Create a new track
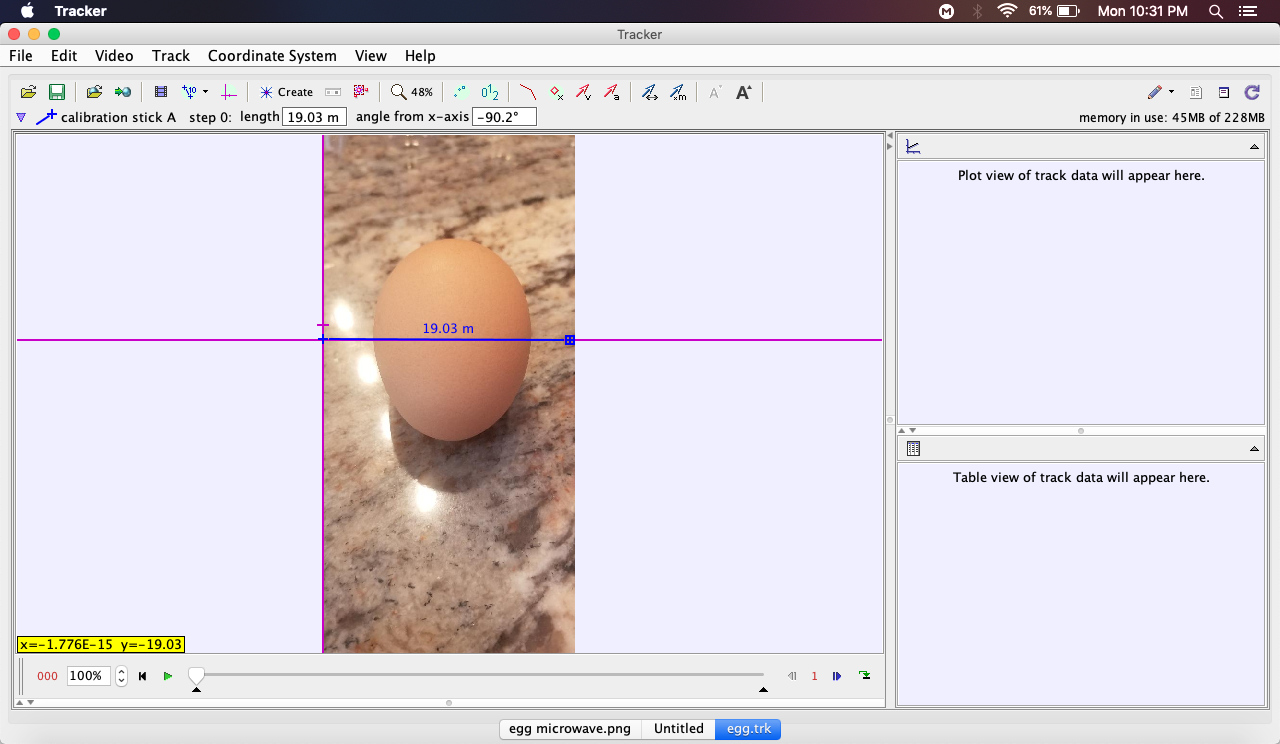 (x=286, y=92)
